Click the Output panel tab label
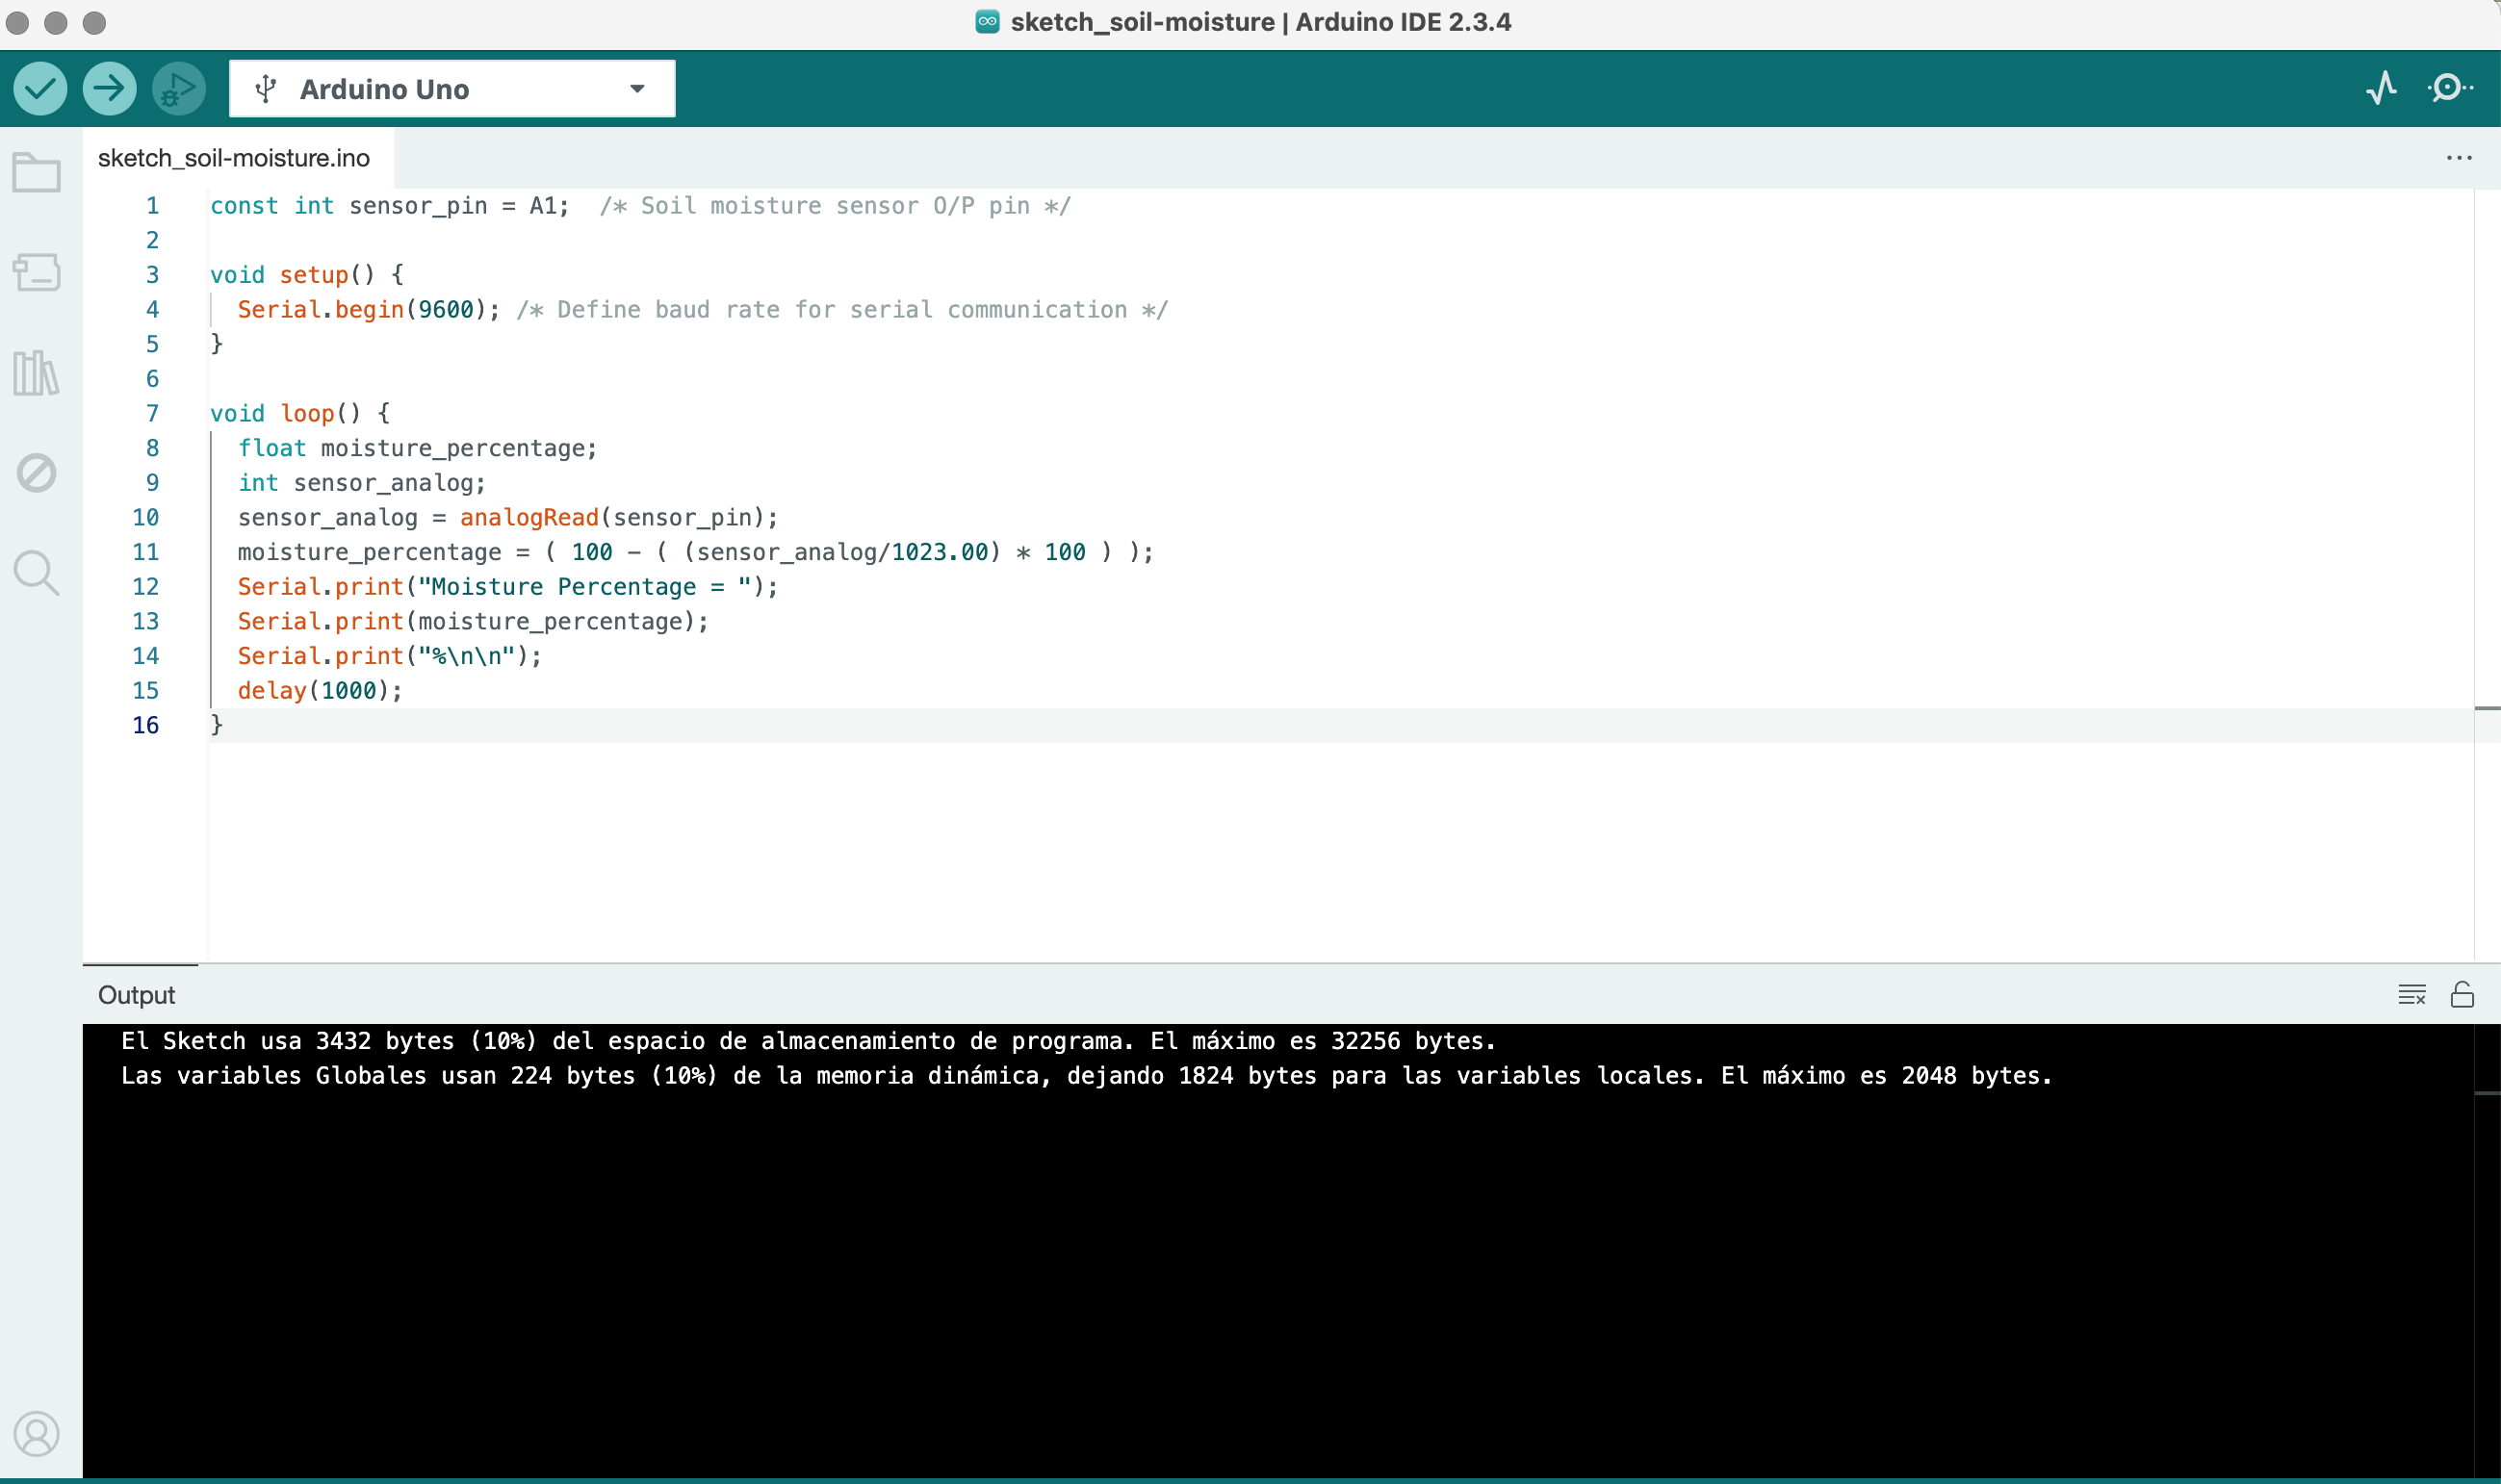Viewport: 2501px width, 1484px height. pos(137,995)
